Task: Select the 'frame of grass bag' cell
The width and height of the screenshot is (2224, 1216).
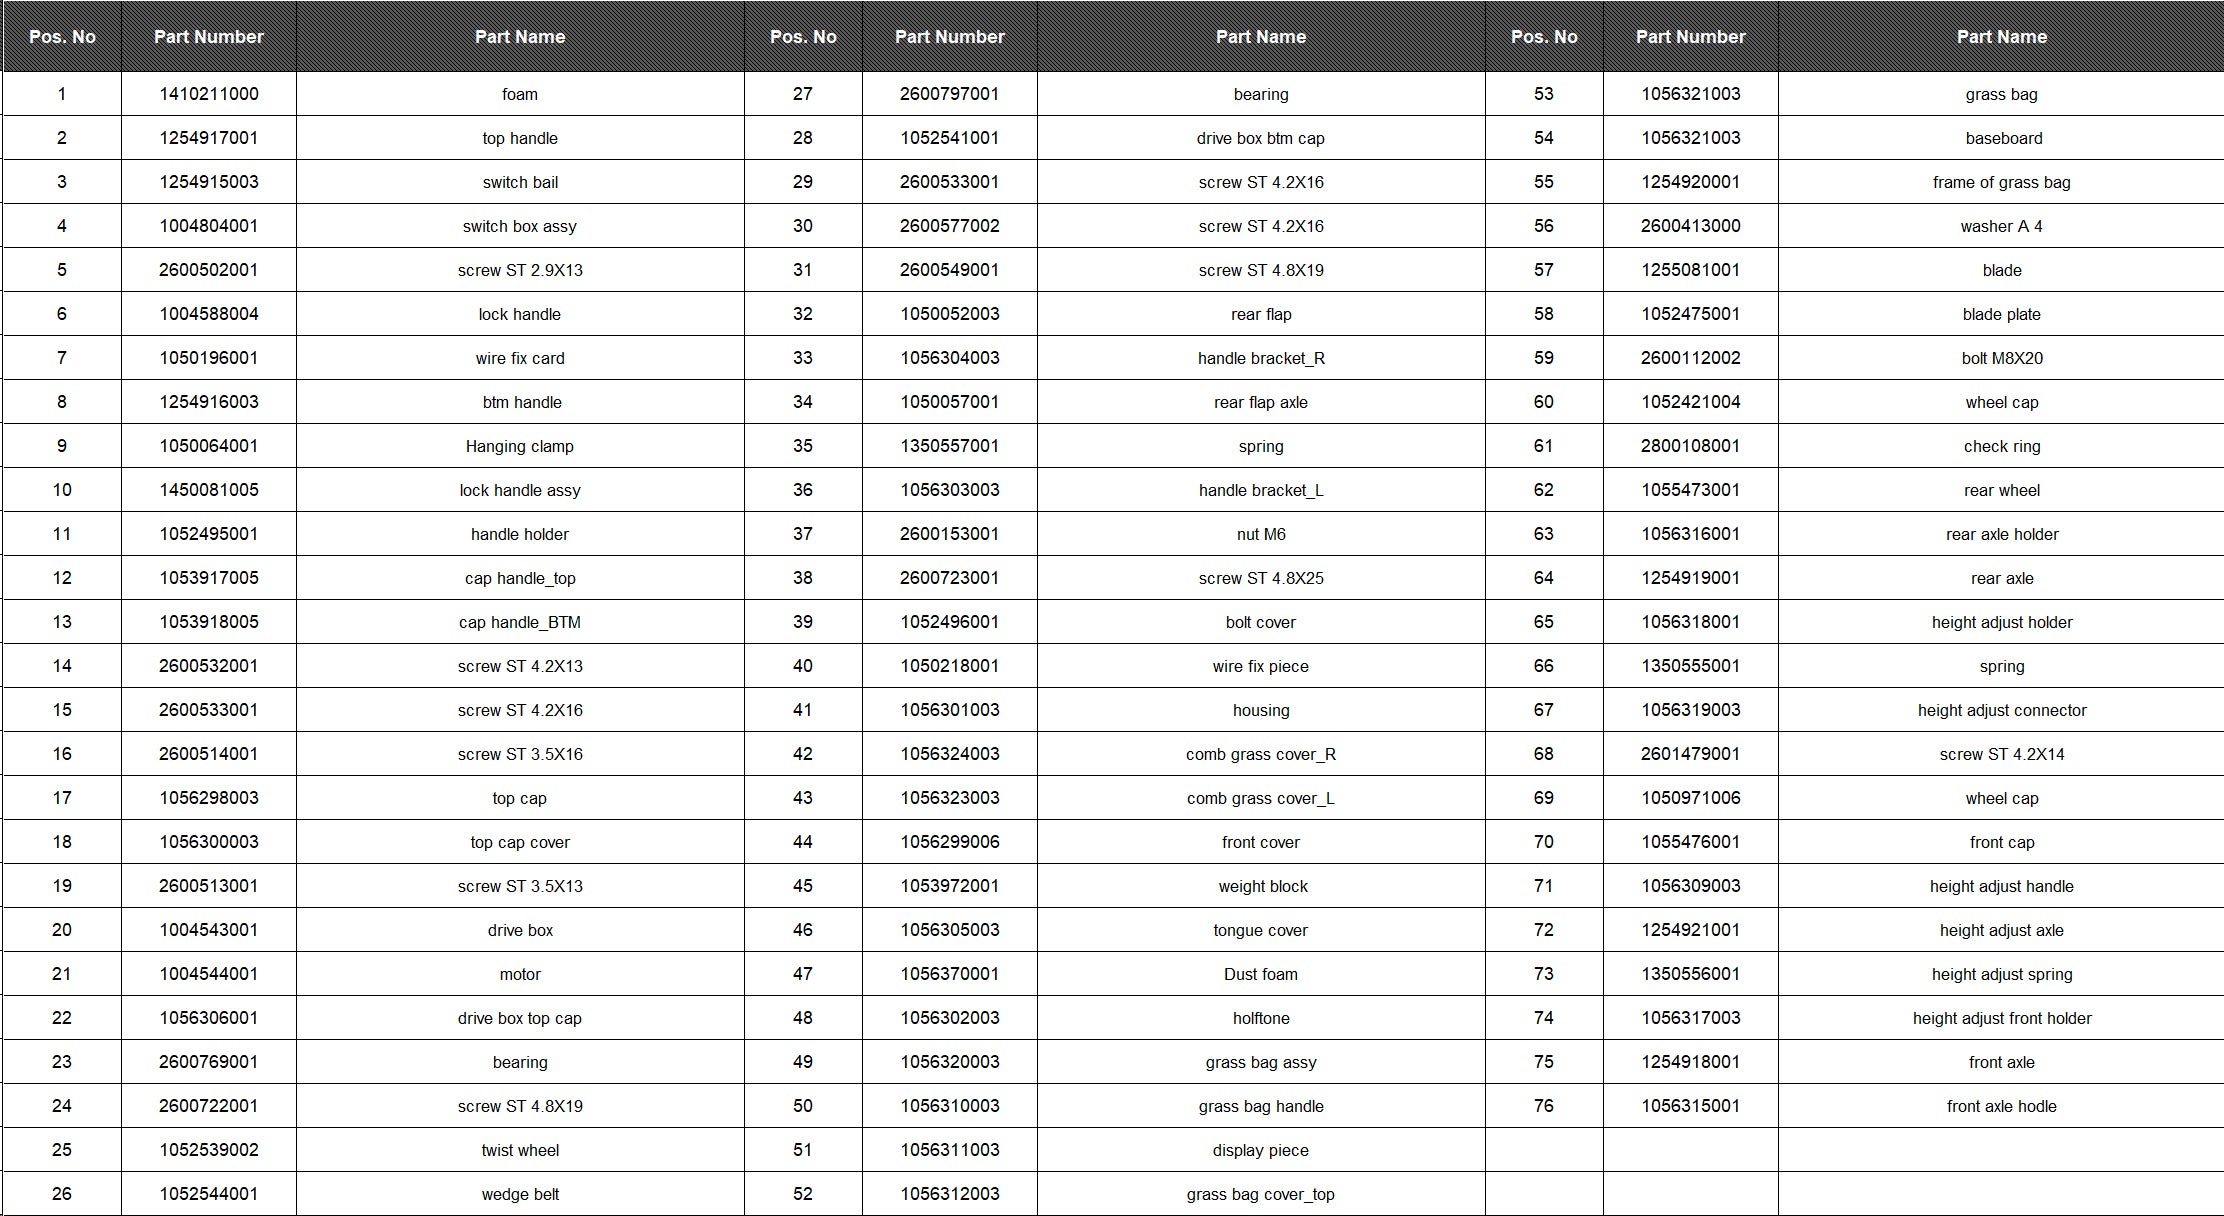Action: coord(2002,182)
